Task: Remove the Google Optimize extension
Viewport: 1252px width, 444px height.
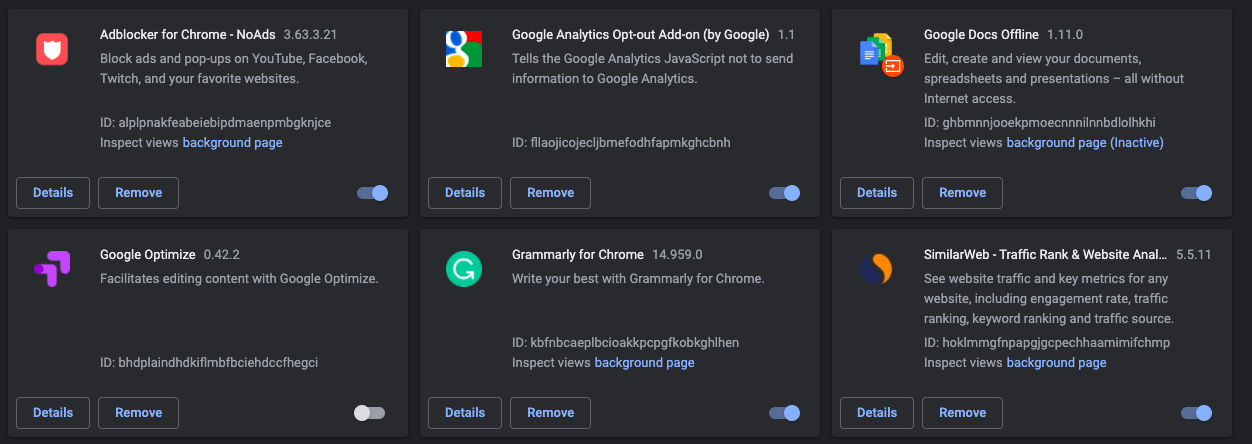Action: point(138,413)
